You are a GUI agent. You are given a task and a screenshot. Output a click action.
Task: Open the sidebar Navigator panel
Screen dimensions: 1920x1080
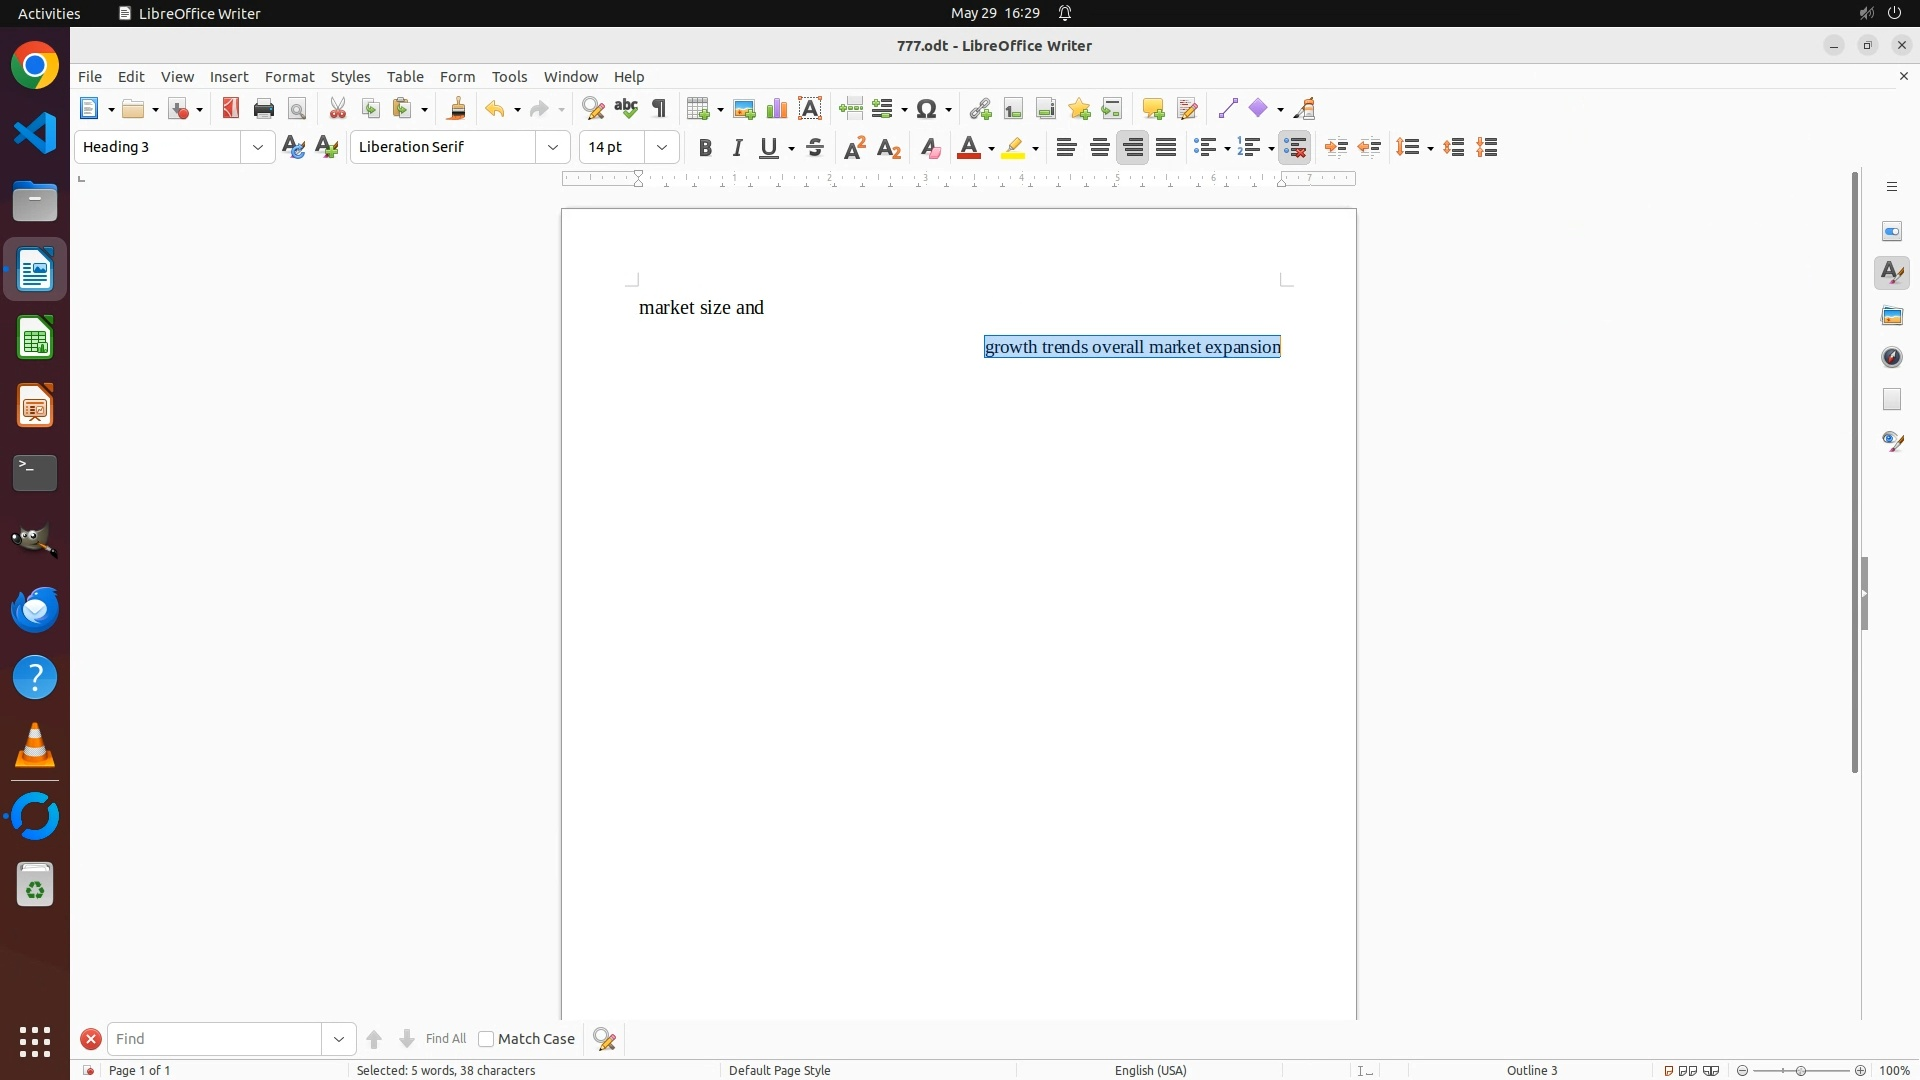[1892, 358]
